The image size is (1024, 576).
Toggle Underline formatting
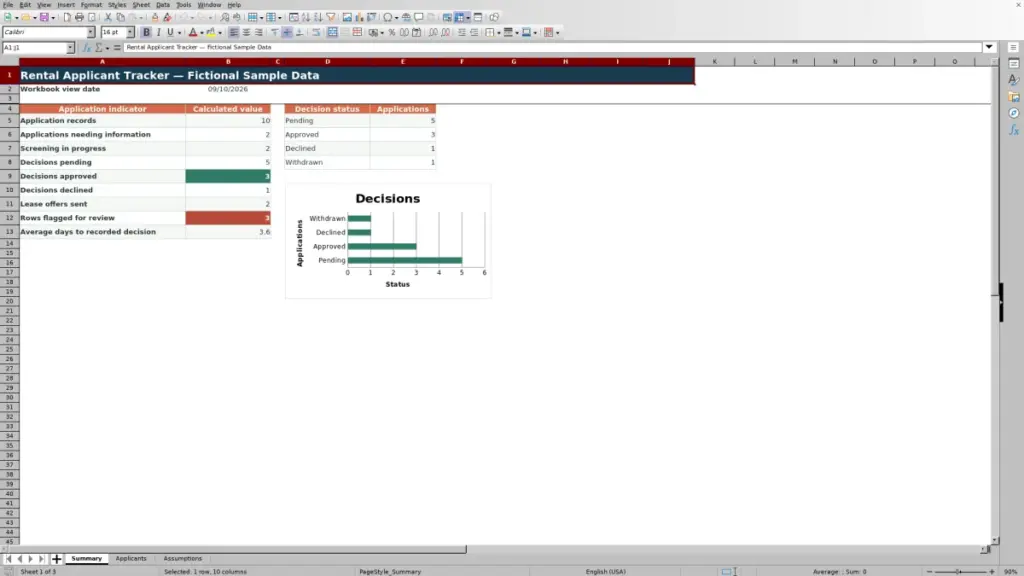tap(170, 33)
